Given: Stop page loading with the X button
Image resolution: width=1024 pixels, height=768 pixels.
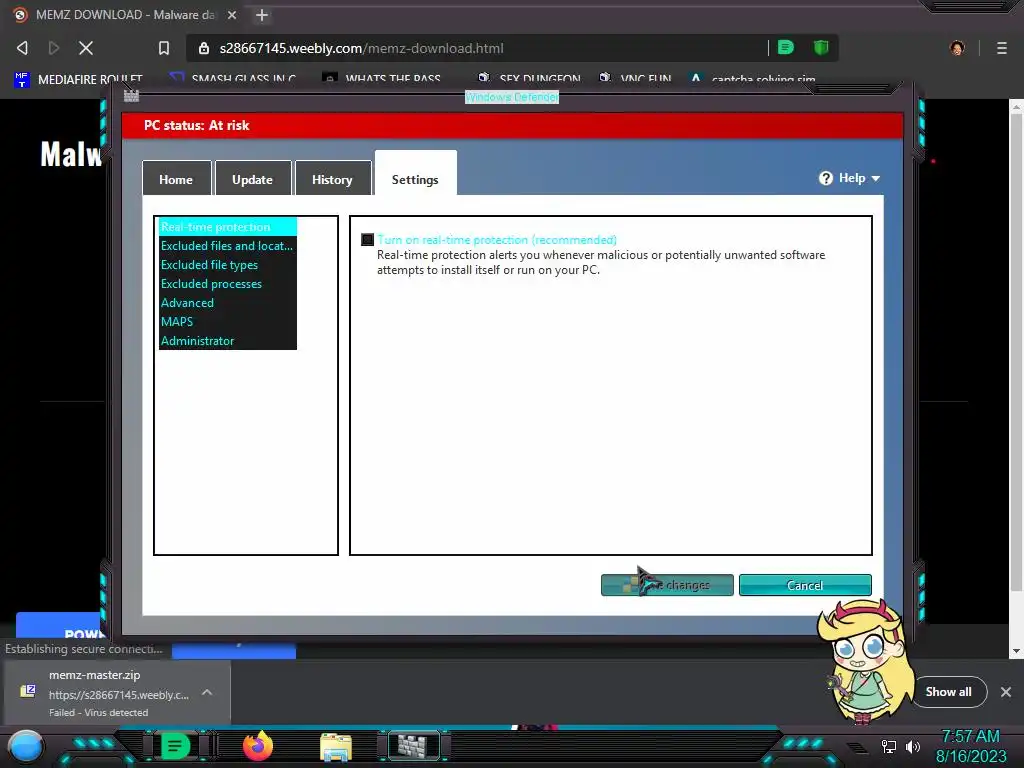Looking at the screenshot, I should point(86,48).
